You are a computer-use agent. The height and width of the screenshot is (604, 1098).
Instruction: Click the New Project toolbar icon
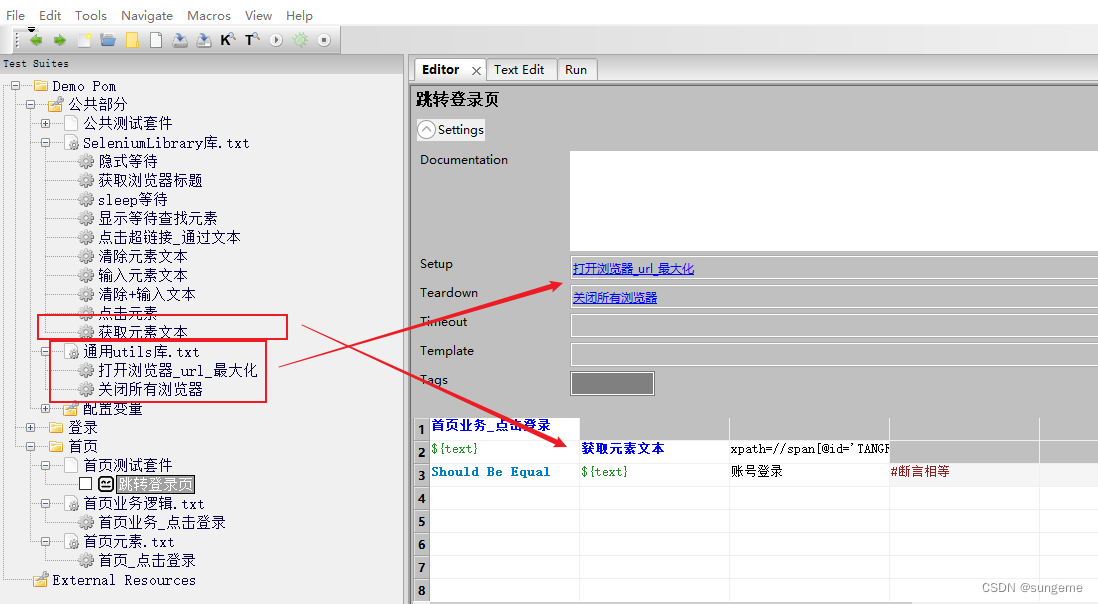tap(84, 41)
